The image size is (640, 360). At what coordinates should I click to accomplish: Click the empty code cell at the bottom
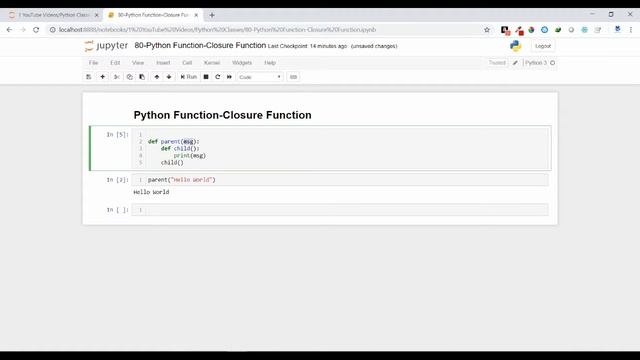pyautogui.click(x=340, y=210)
